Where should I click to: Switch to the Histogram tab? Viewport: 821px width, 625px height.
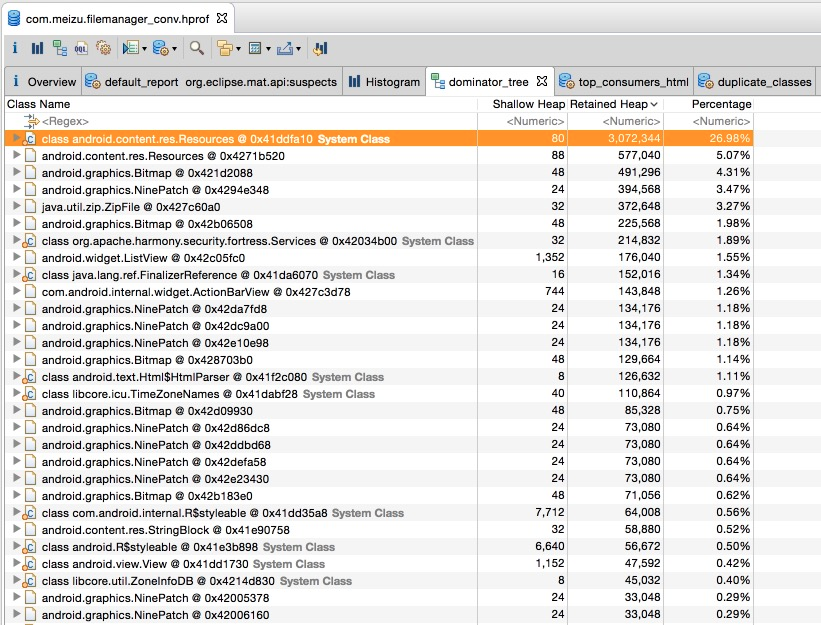pyautogui.click(x=384, y=82)
